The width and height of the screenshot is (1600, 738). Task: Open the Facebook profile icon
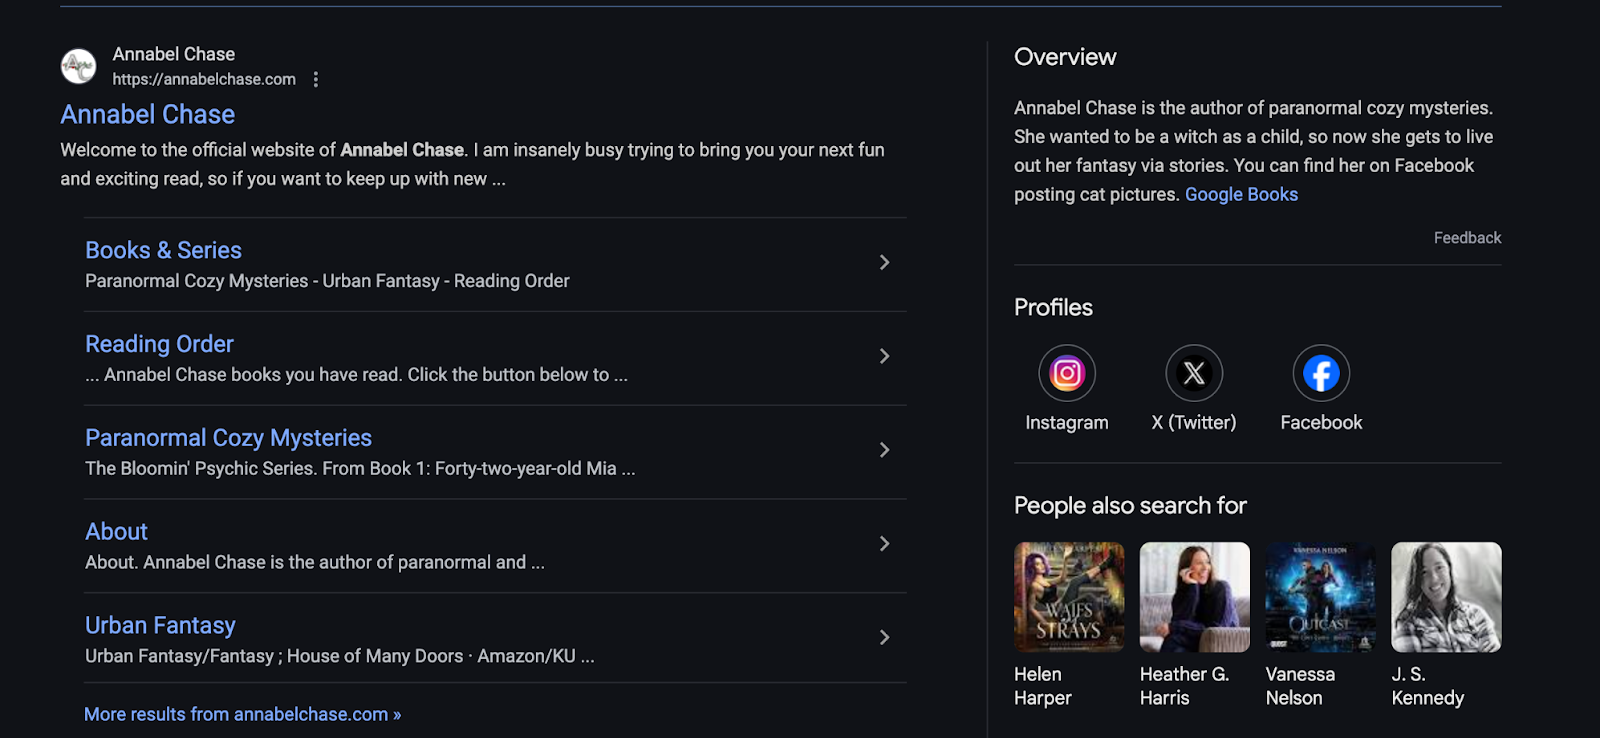[1321, 373]
